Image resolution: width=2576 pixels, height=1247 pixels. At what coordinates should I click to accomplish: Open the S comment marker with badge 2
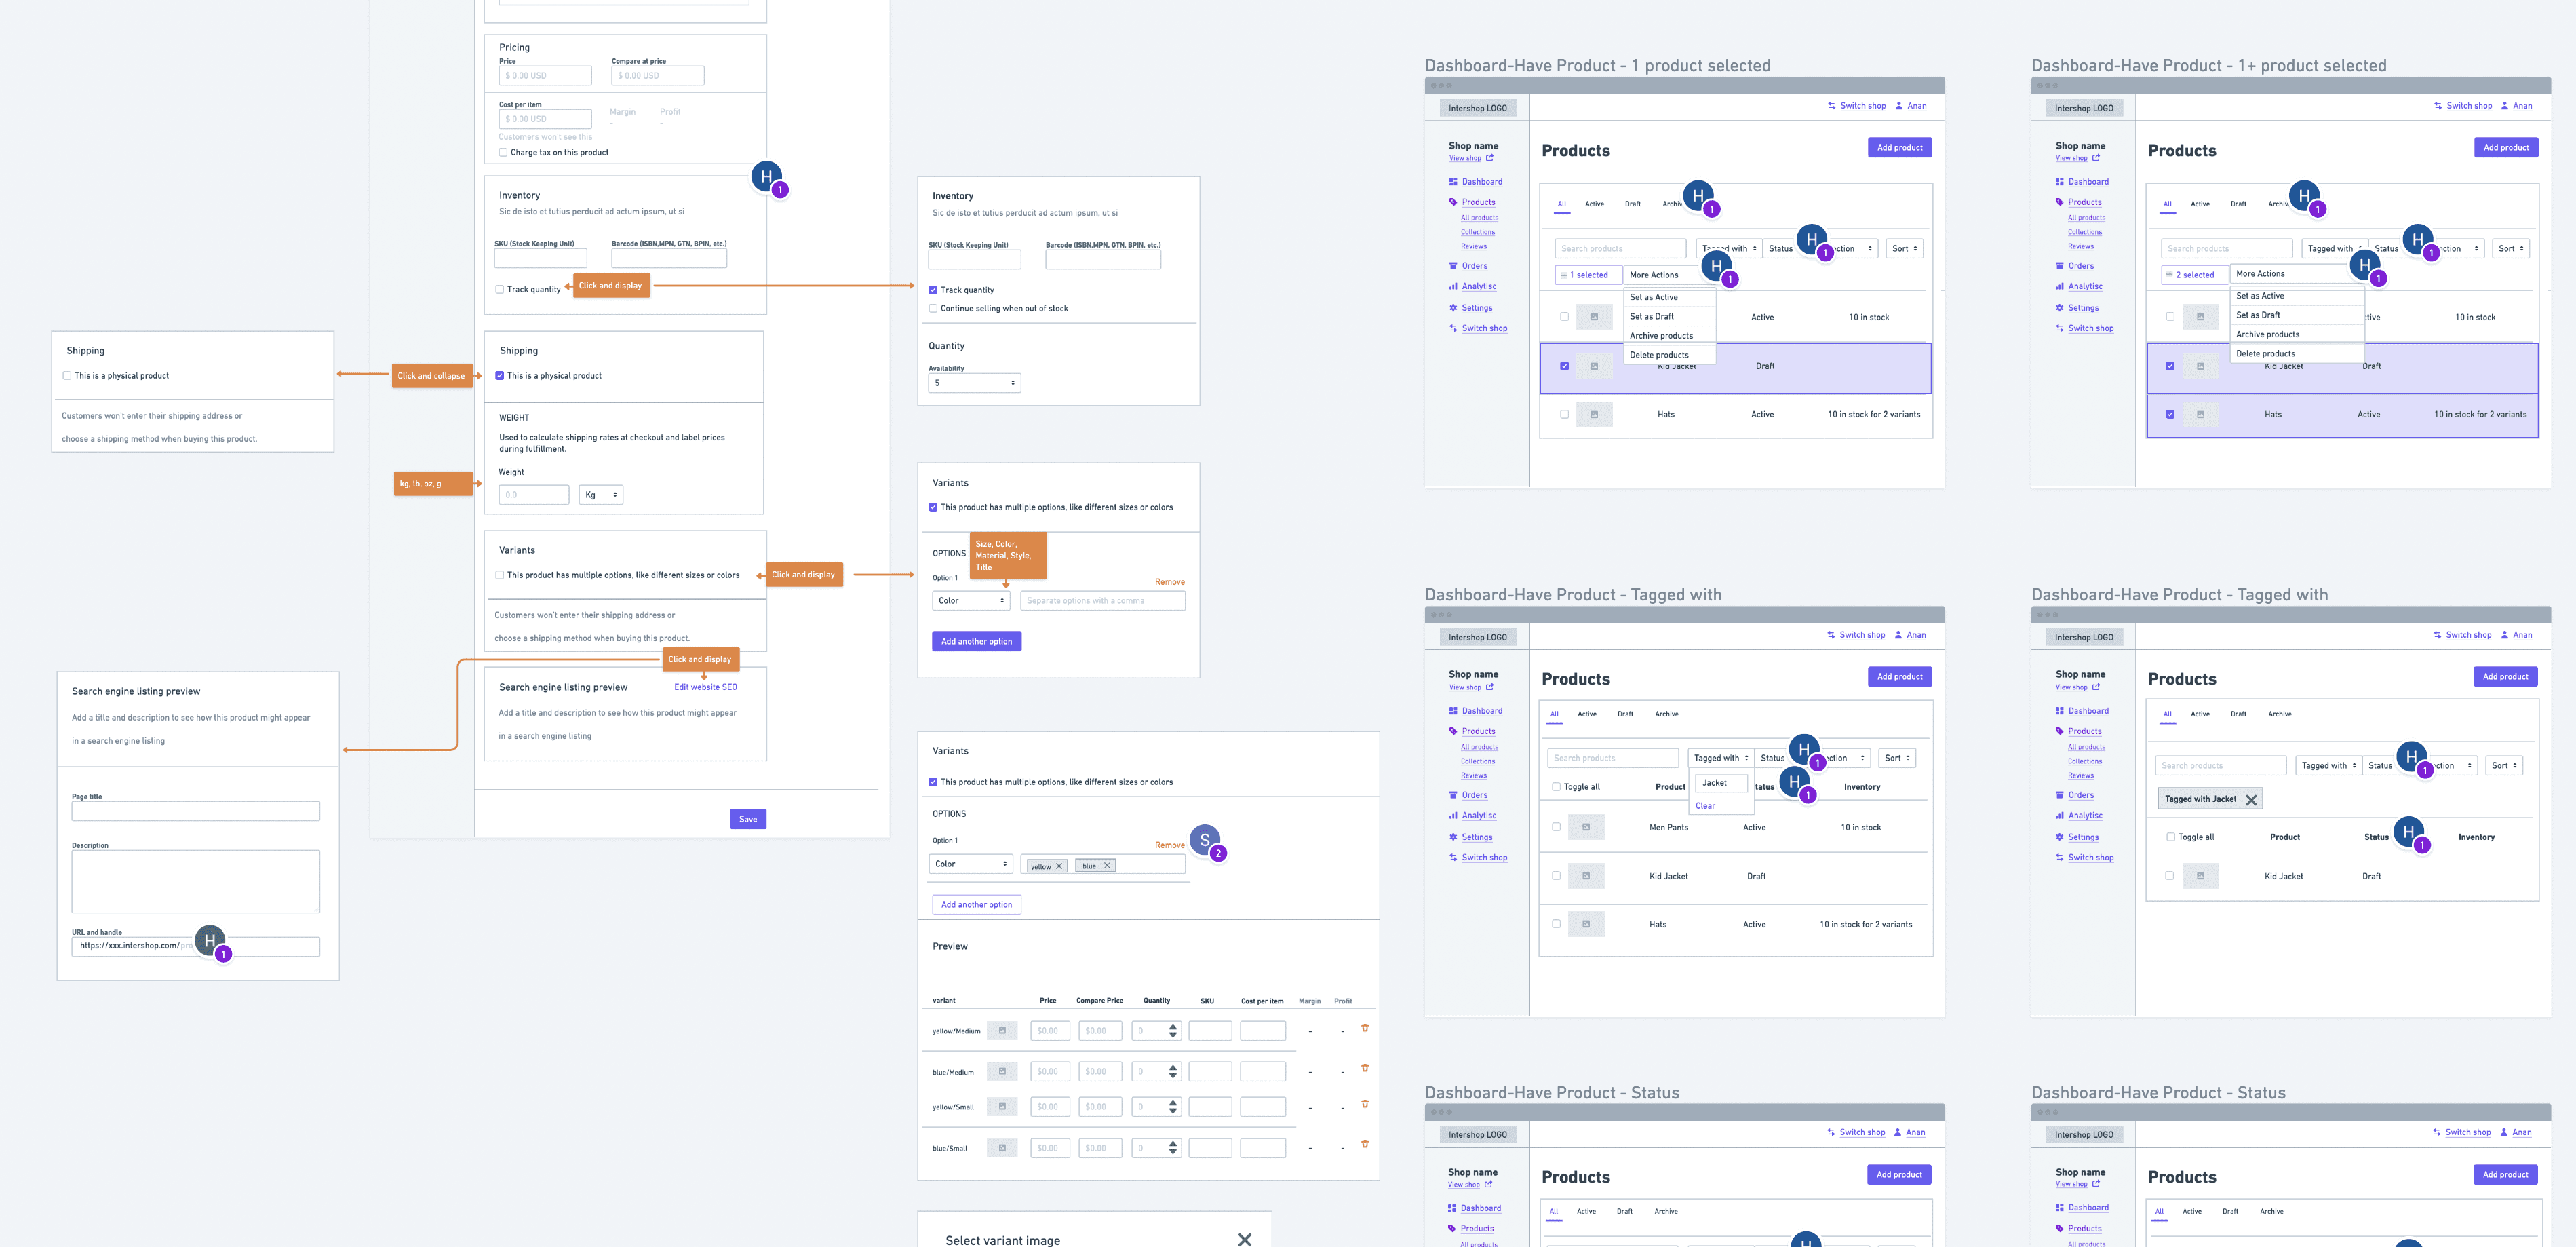coord(1205,840)
